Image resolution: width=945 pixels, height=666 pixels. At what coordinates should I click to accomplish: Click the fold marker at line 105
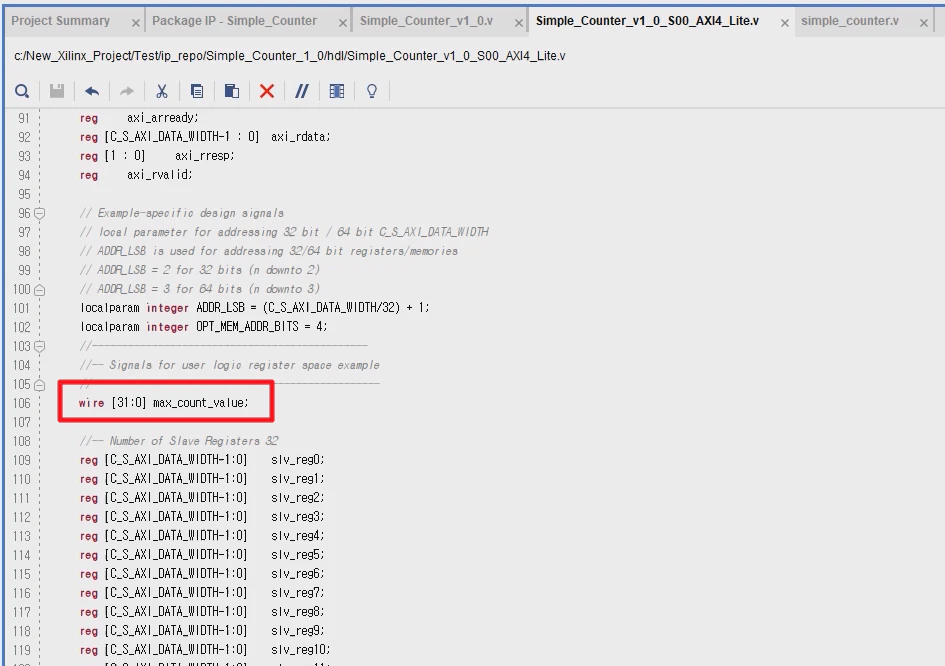pyautogui.click(x=40, y=385)
